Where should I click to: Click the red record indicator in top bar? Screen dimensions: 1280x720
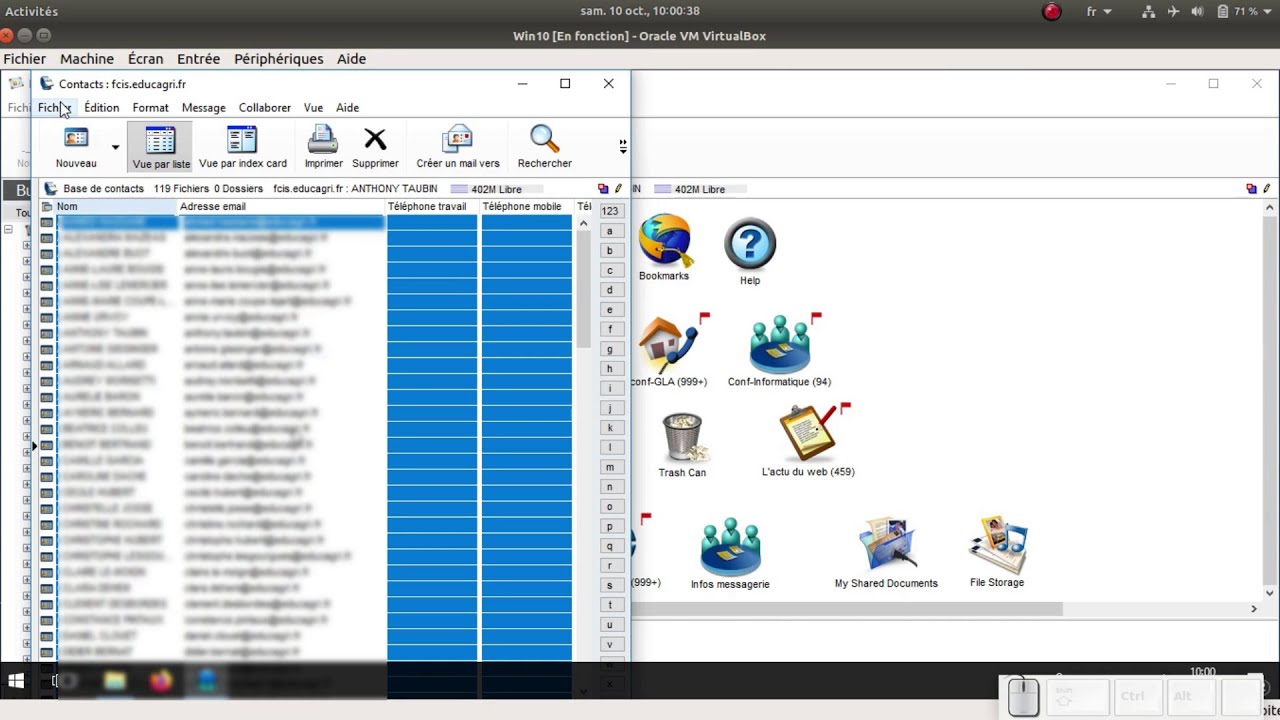pos(1052,12)
